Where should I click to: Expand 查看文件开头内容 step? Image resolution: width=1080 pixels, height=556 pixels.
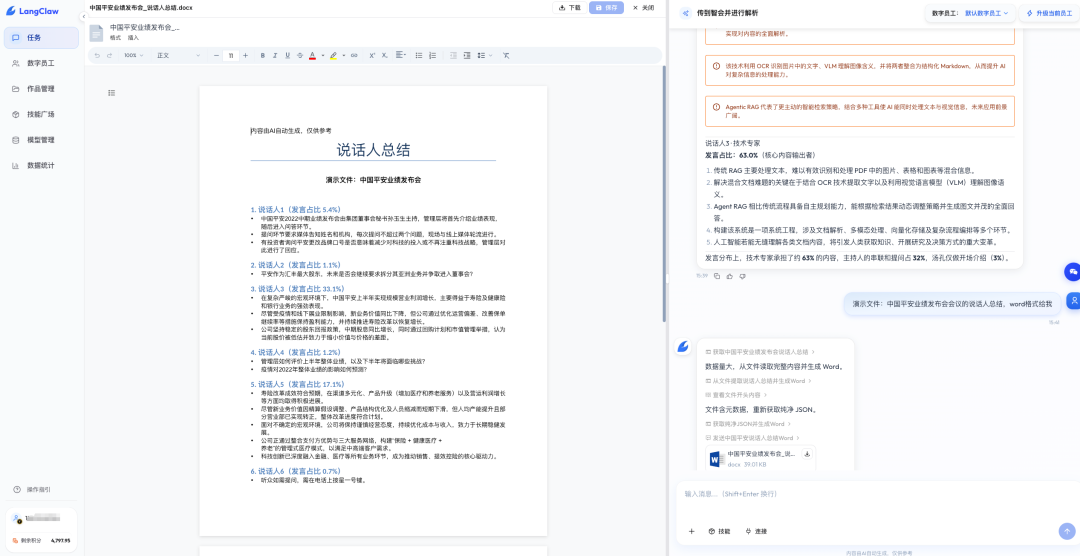click(736, 395)
